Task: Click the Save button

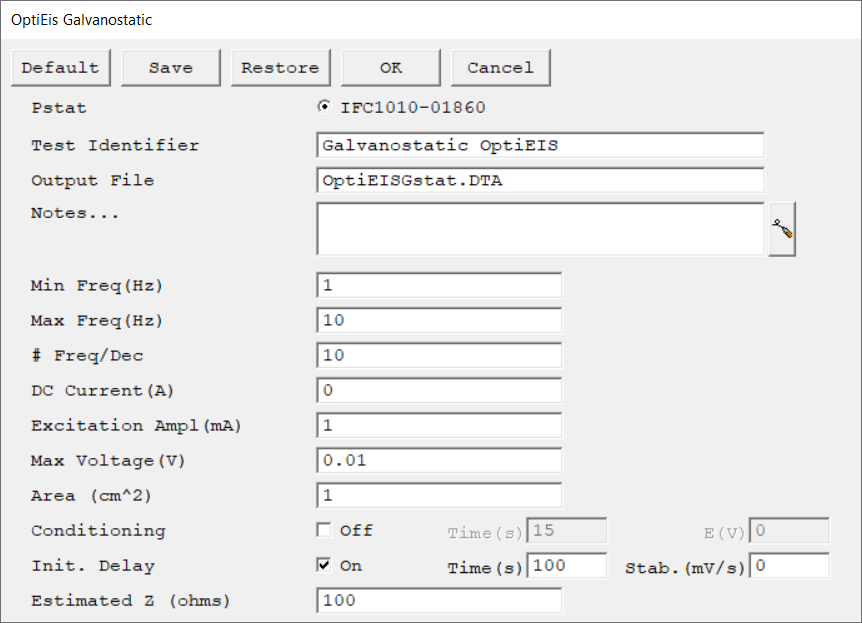Action: coord(171,68)
